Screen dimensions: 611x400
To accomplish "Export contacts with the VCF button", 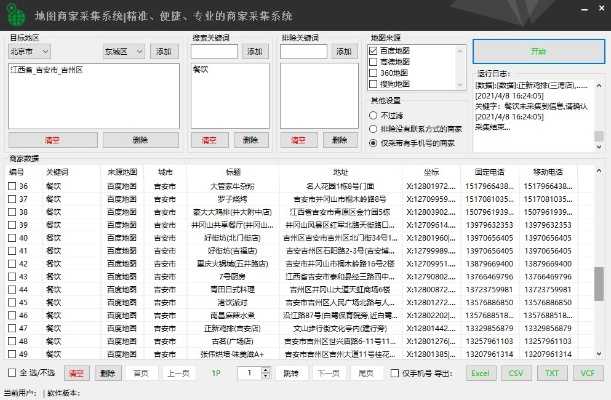I will (x=585, y=373).
